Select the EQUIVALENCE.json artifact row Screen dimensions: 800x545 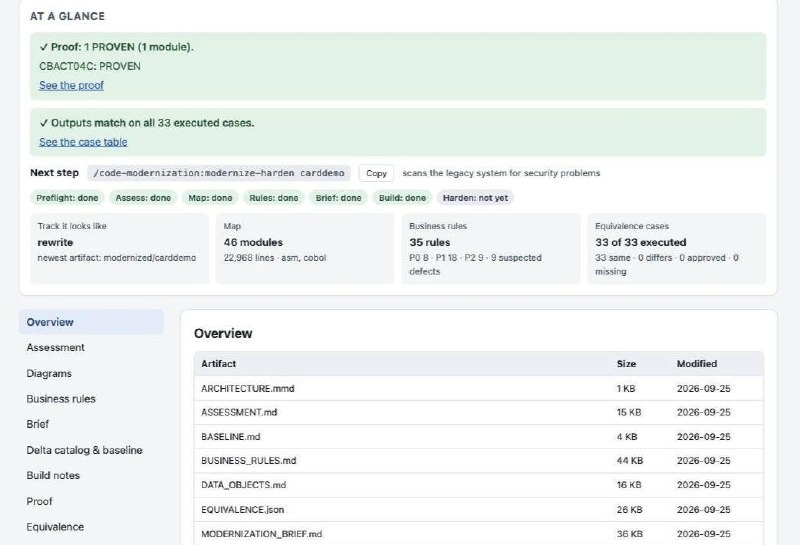click(479, 510)
